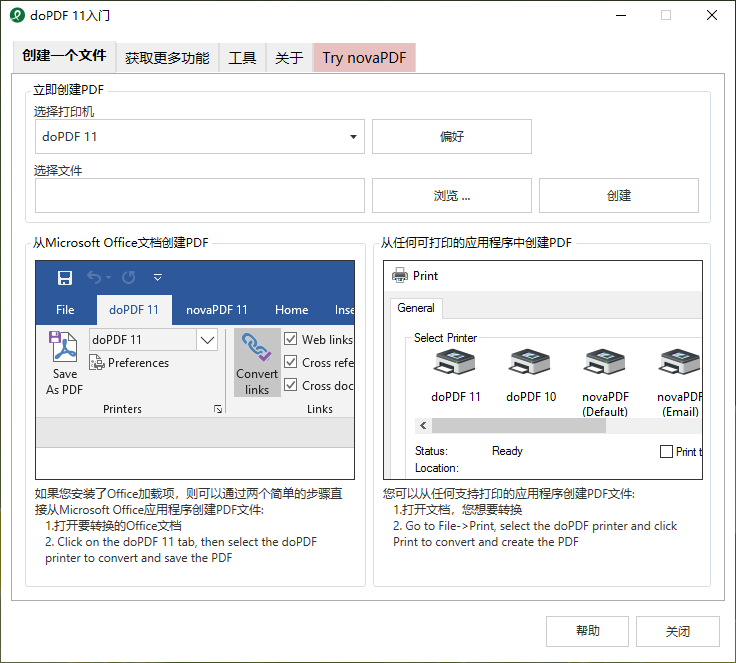Click the Preferences printer icon in ribbon
This screenshot has height=663, width=736.
pos(97,362)
